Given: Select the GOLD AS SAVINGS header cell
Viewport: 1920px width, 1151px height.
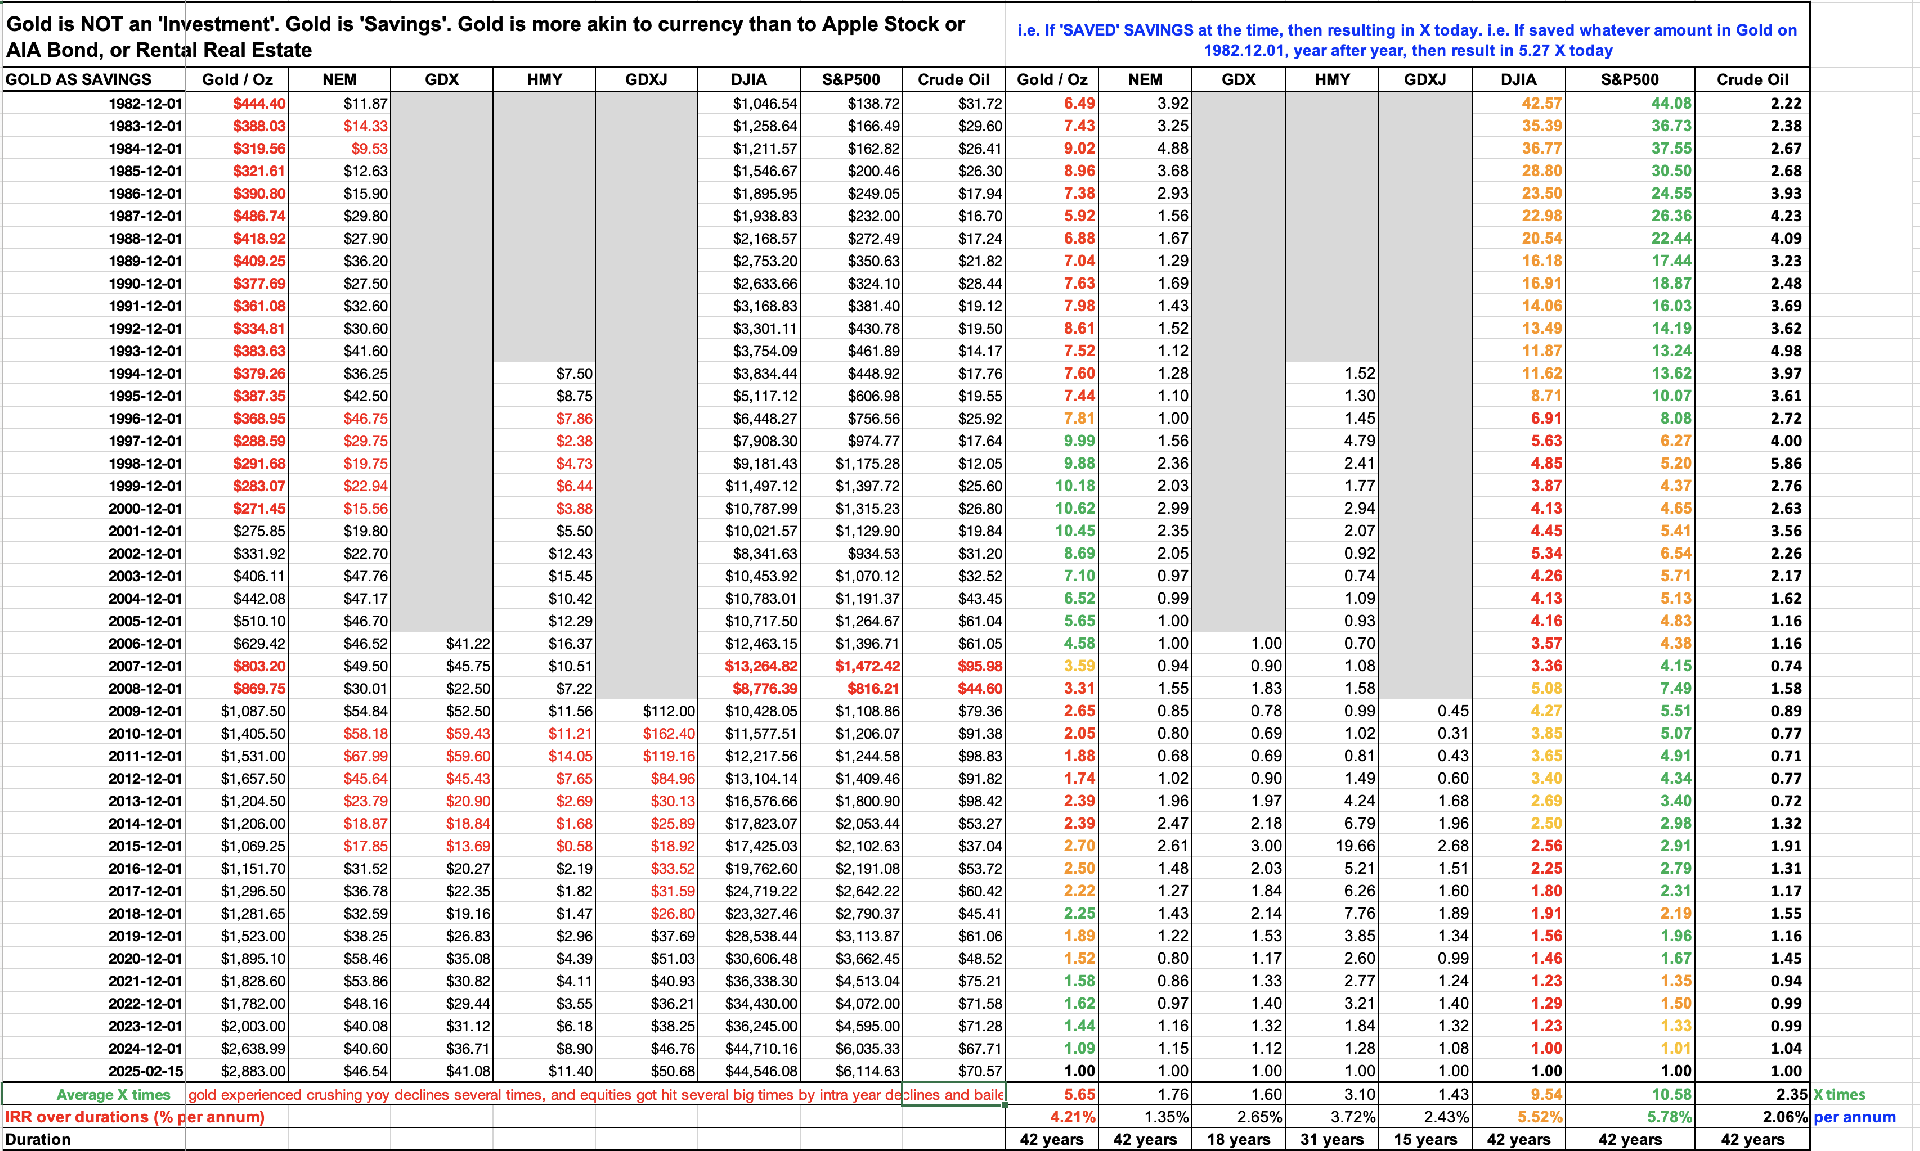Looking at the screenshot, I should (x=80, y=80).
